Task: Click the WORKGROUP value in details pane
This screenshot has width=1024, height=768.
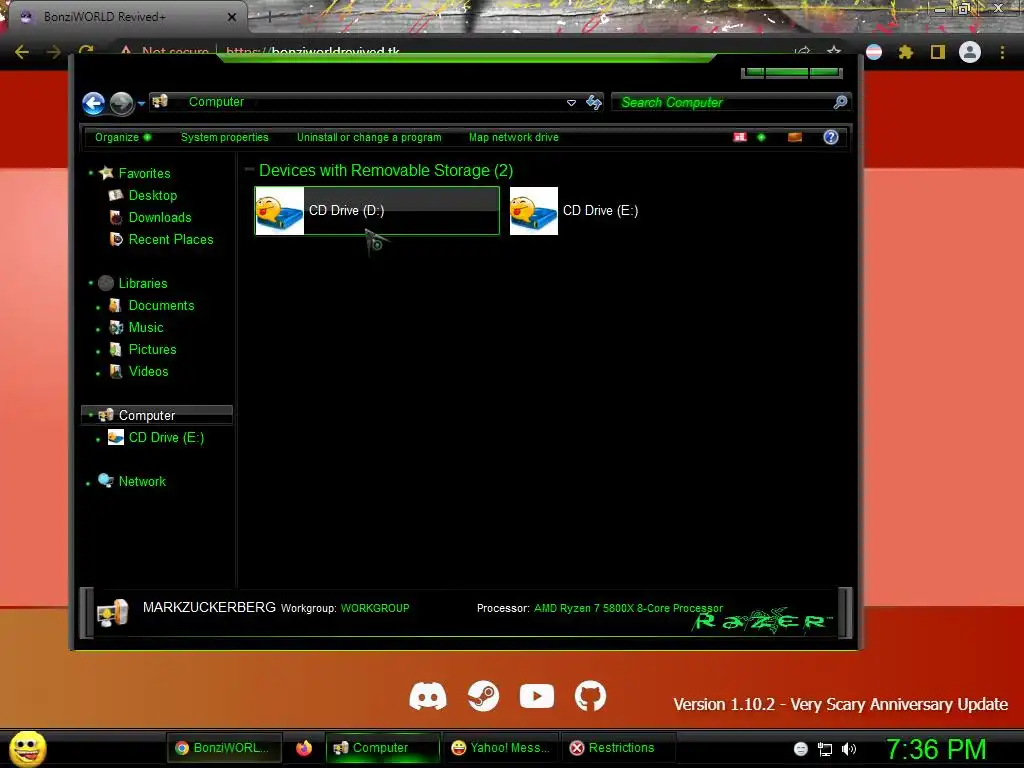Action: [x=375, y=608]
